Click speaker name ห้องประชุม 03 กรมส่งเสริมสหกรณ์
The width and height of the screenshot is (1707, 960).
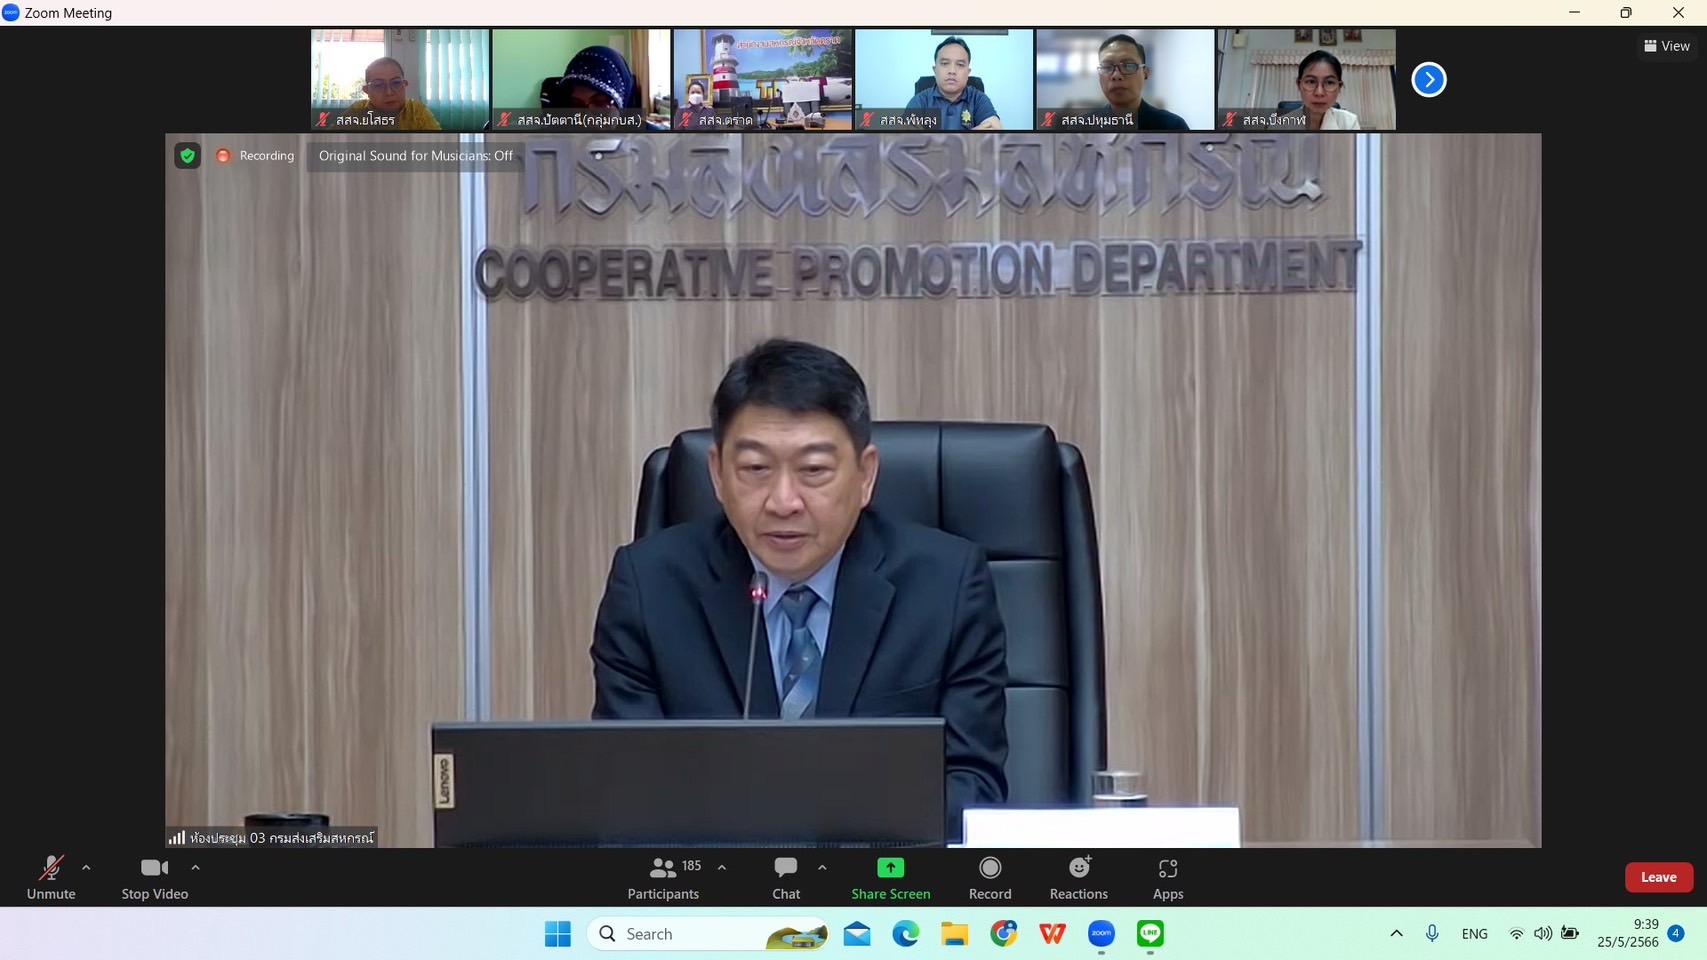click(282, 838)
